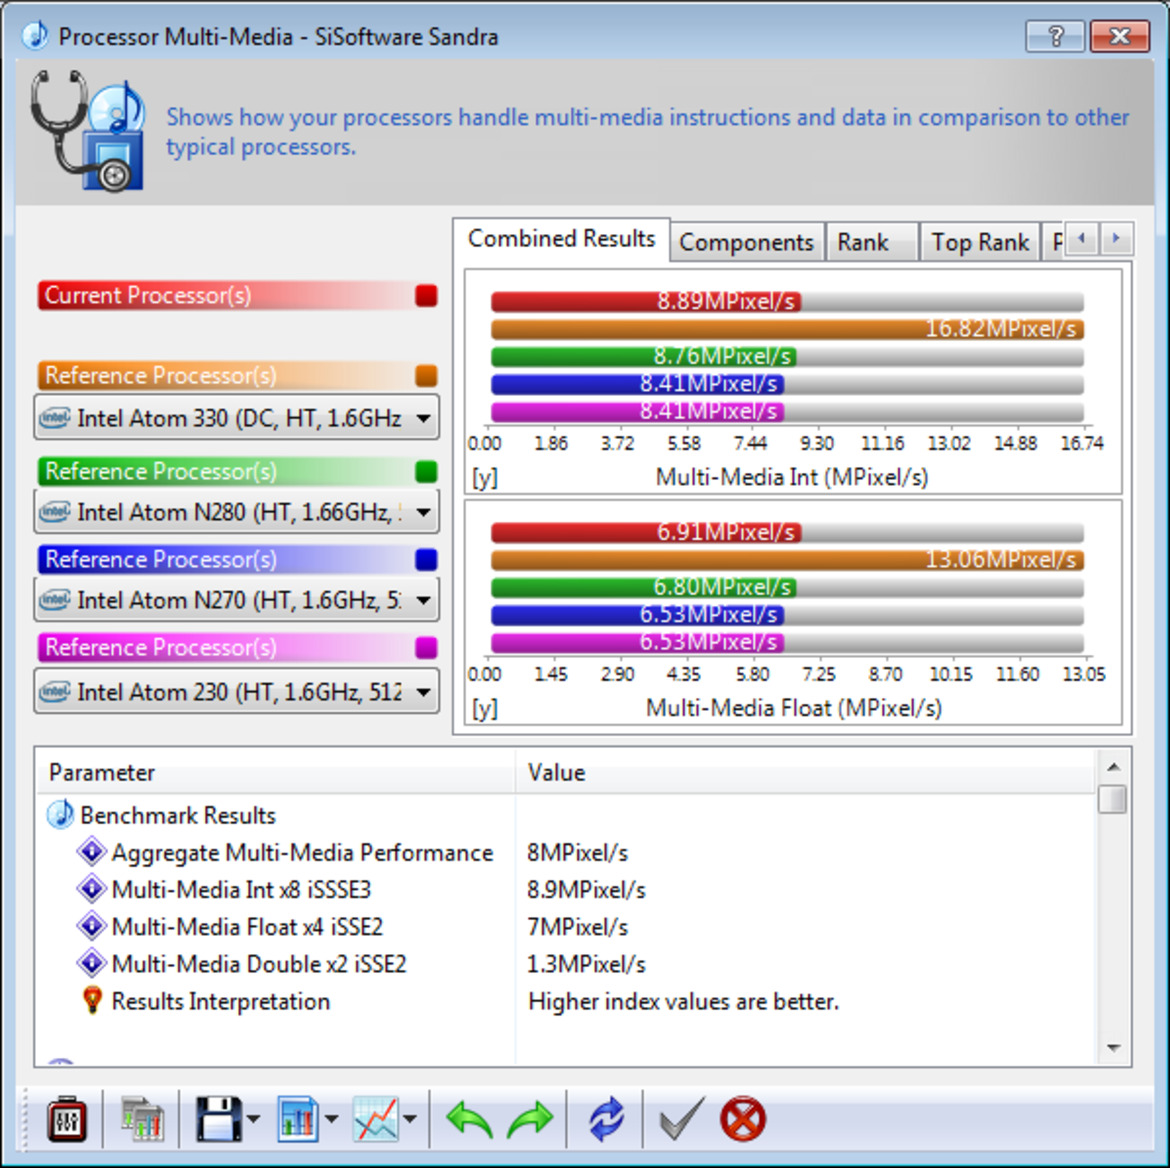Screen dimensions: 1170x1168
Task: Open the arrow beside line graph icon
Action: click(x=410, y=1119)
